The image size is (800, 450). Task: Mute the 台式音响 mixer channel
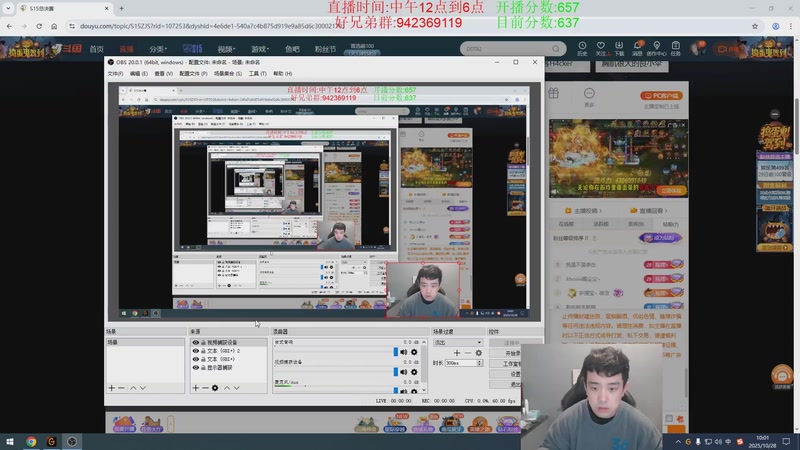click(404, 352)
